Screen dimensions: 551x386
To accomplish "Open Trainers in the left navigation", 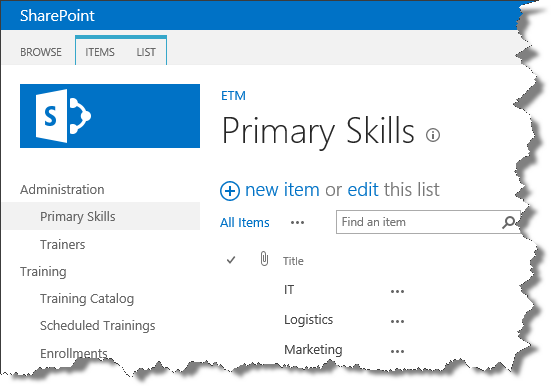I will [63, 244].
